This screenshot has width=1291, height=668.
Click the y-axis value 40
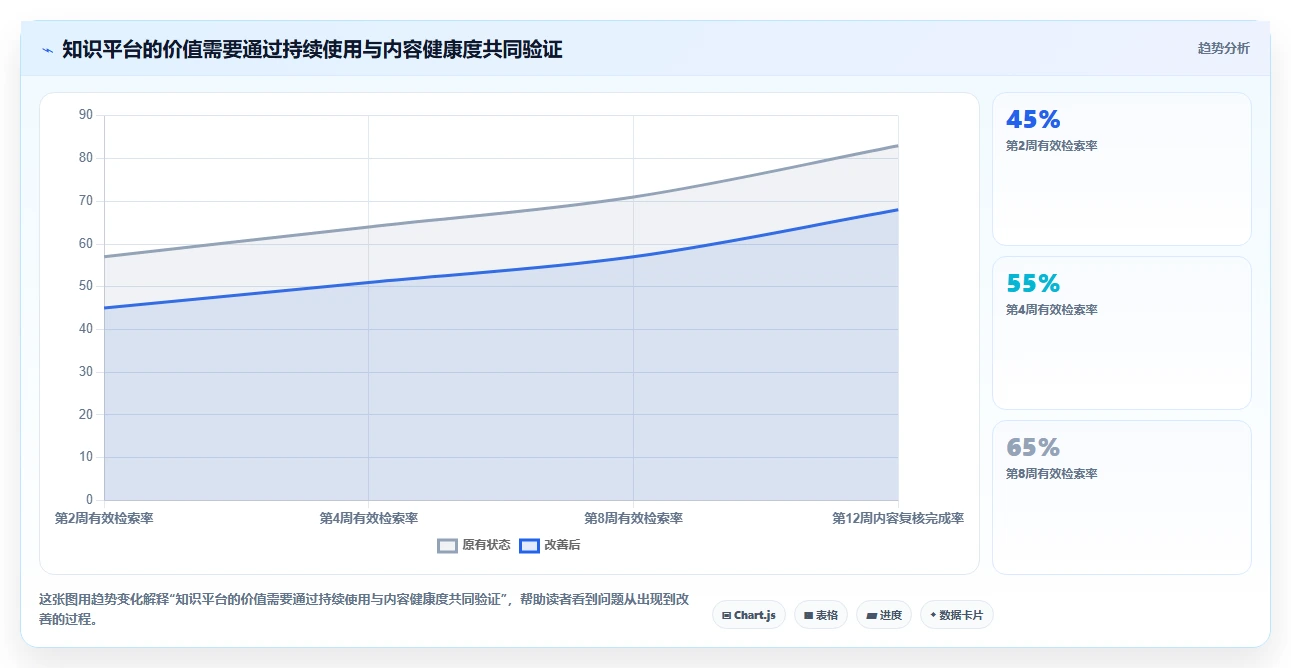click(85, 329)
